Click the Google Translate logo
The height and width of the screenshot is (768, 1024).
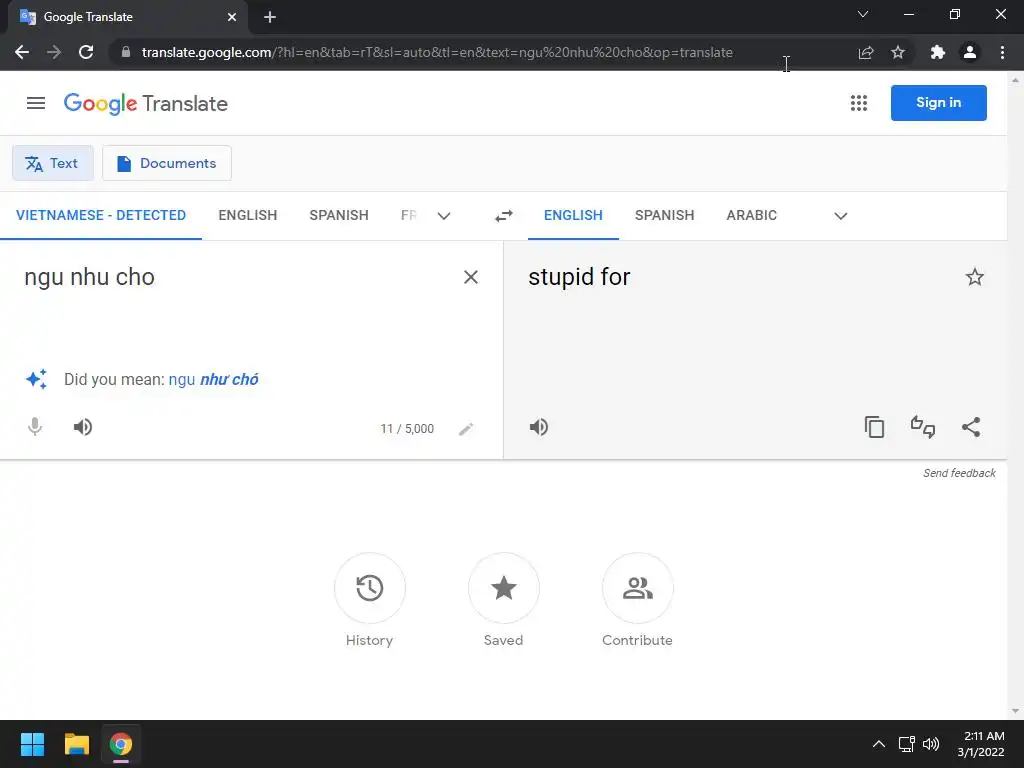[x=146, y=103]
